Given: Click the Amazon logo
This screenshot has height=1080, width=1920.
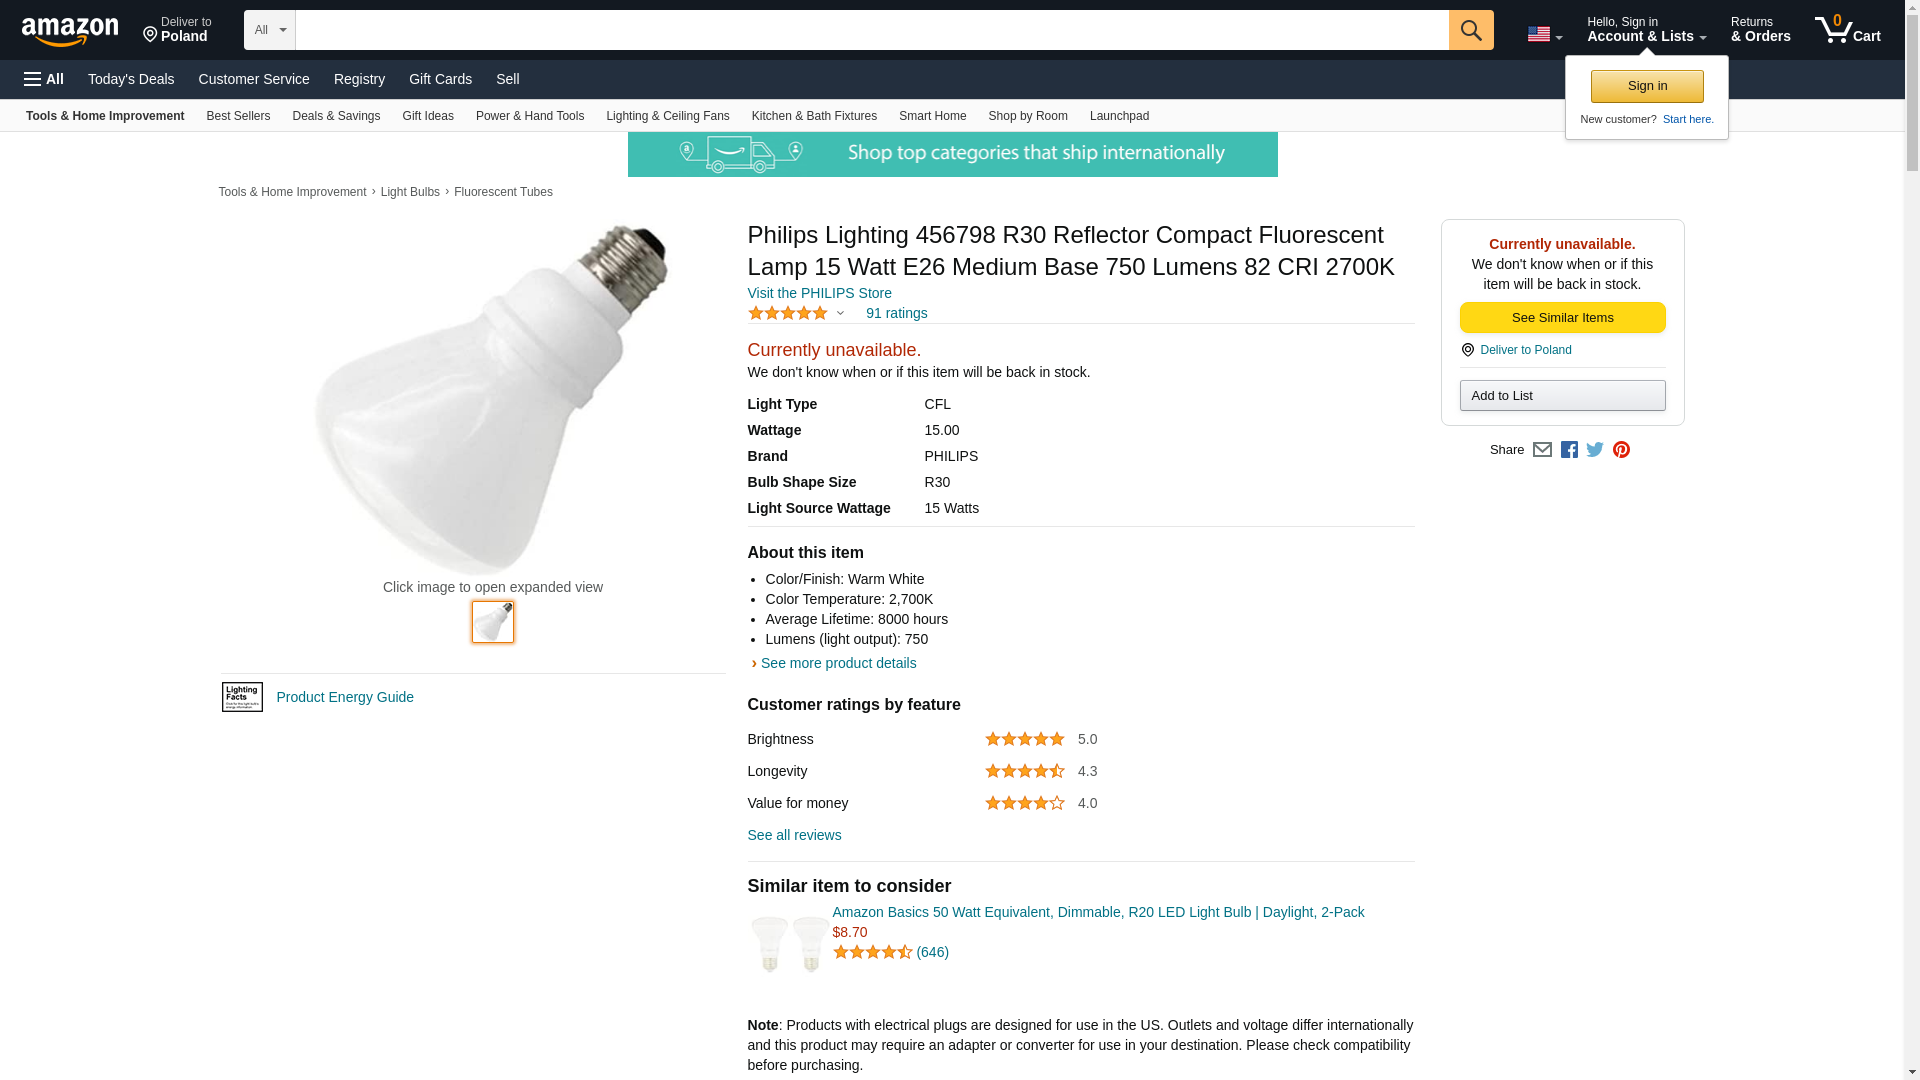Looking at the screenshot, I should pyautogui.click(x=70, y=31).
